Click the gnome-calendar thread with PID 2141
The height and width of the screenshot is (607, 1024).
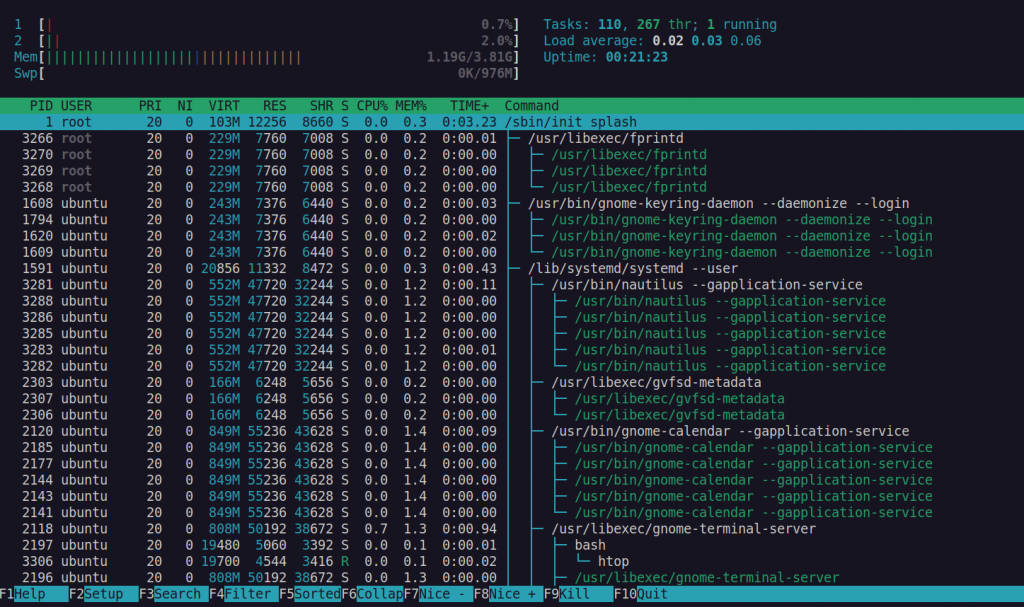click(x=512, y=513)
